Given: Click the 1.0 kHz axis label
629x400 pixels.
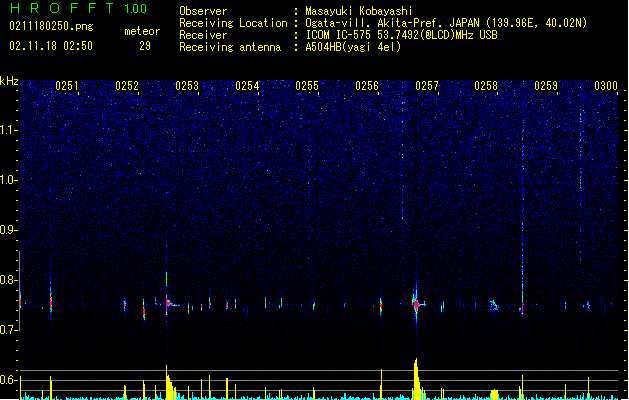Looking at the screenshot, I should pos(9,180).
